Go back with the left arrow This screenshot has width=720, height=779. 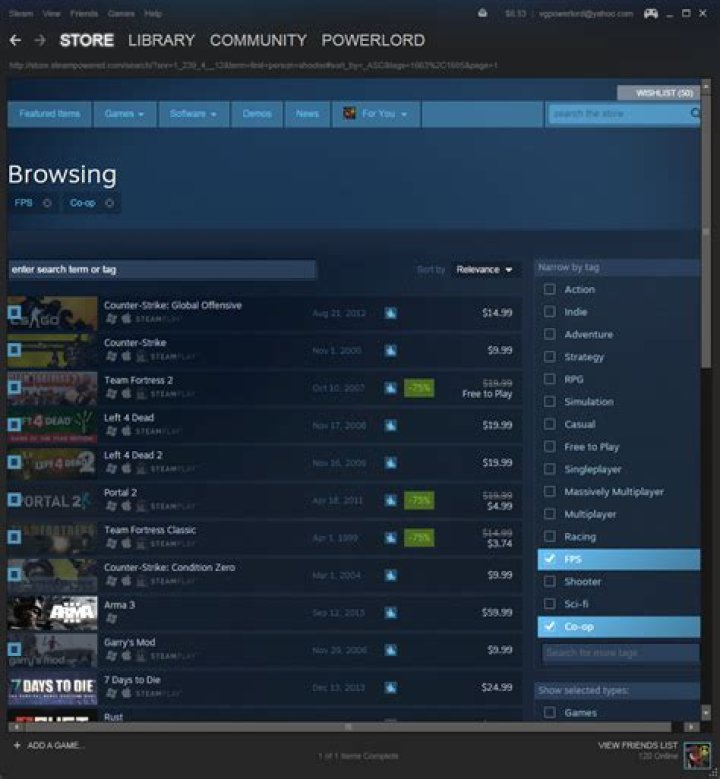(x=15, y=40)
